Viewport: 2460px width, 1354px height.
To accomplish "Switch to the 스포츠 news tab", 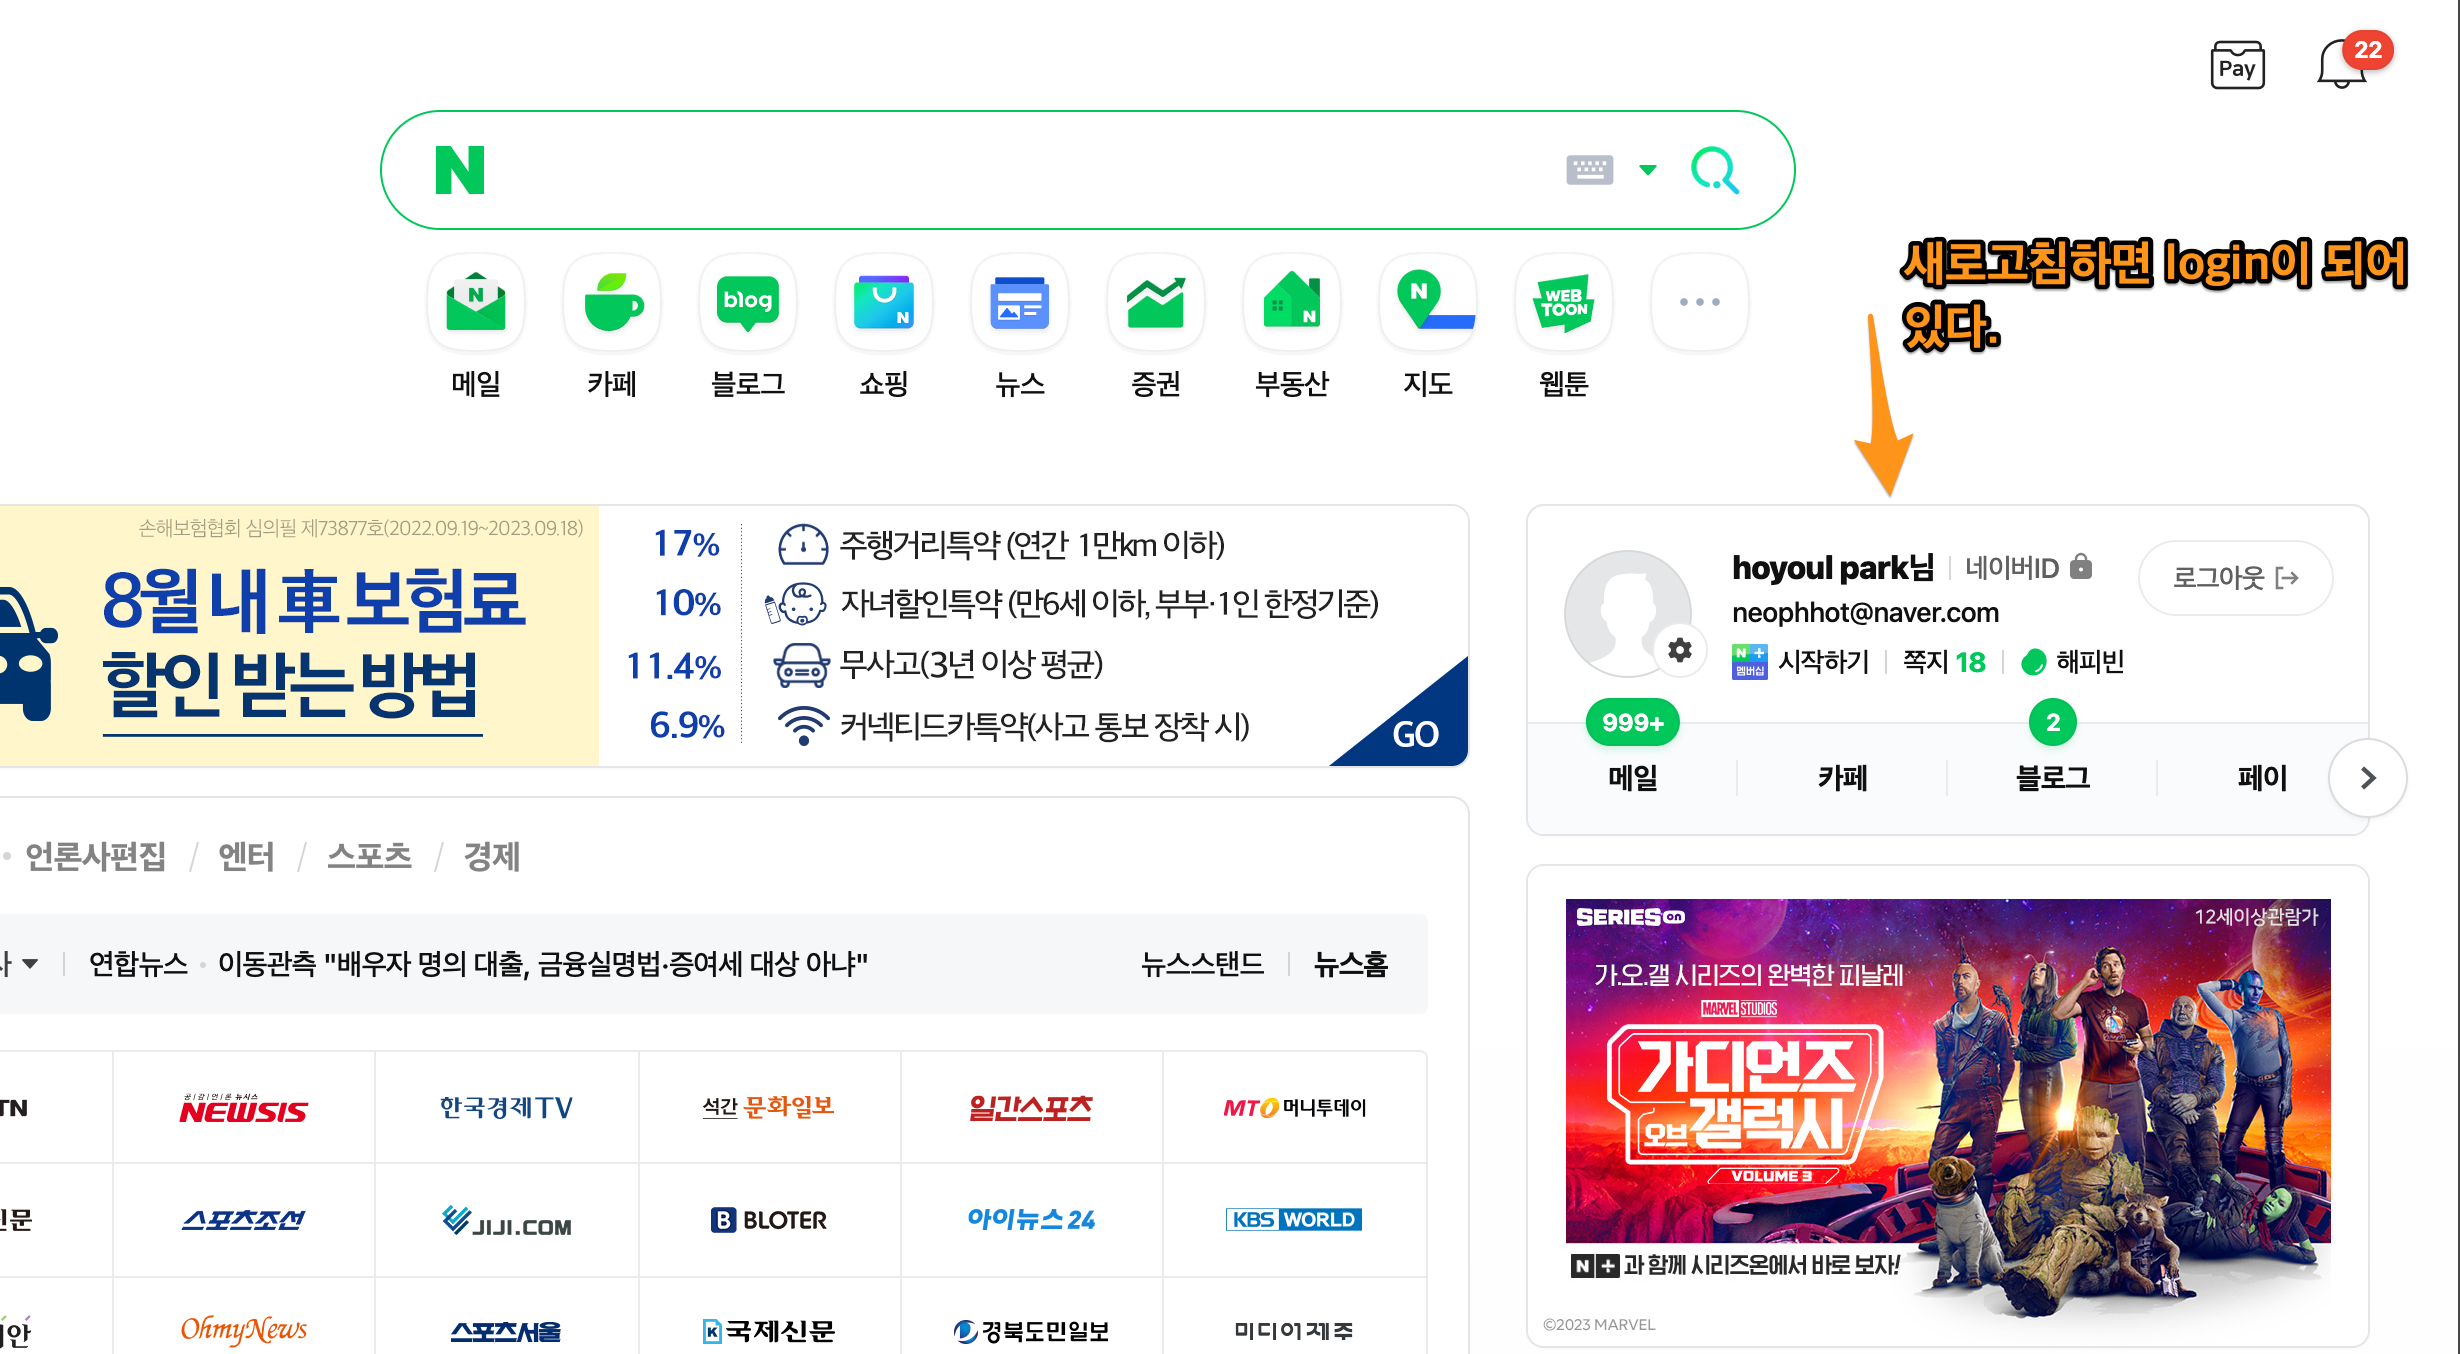I will [x=370, y=857].
